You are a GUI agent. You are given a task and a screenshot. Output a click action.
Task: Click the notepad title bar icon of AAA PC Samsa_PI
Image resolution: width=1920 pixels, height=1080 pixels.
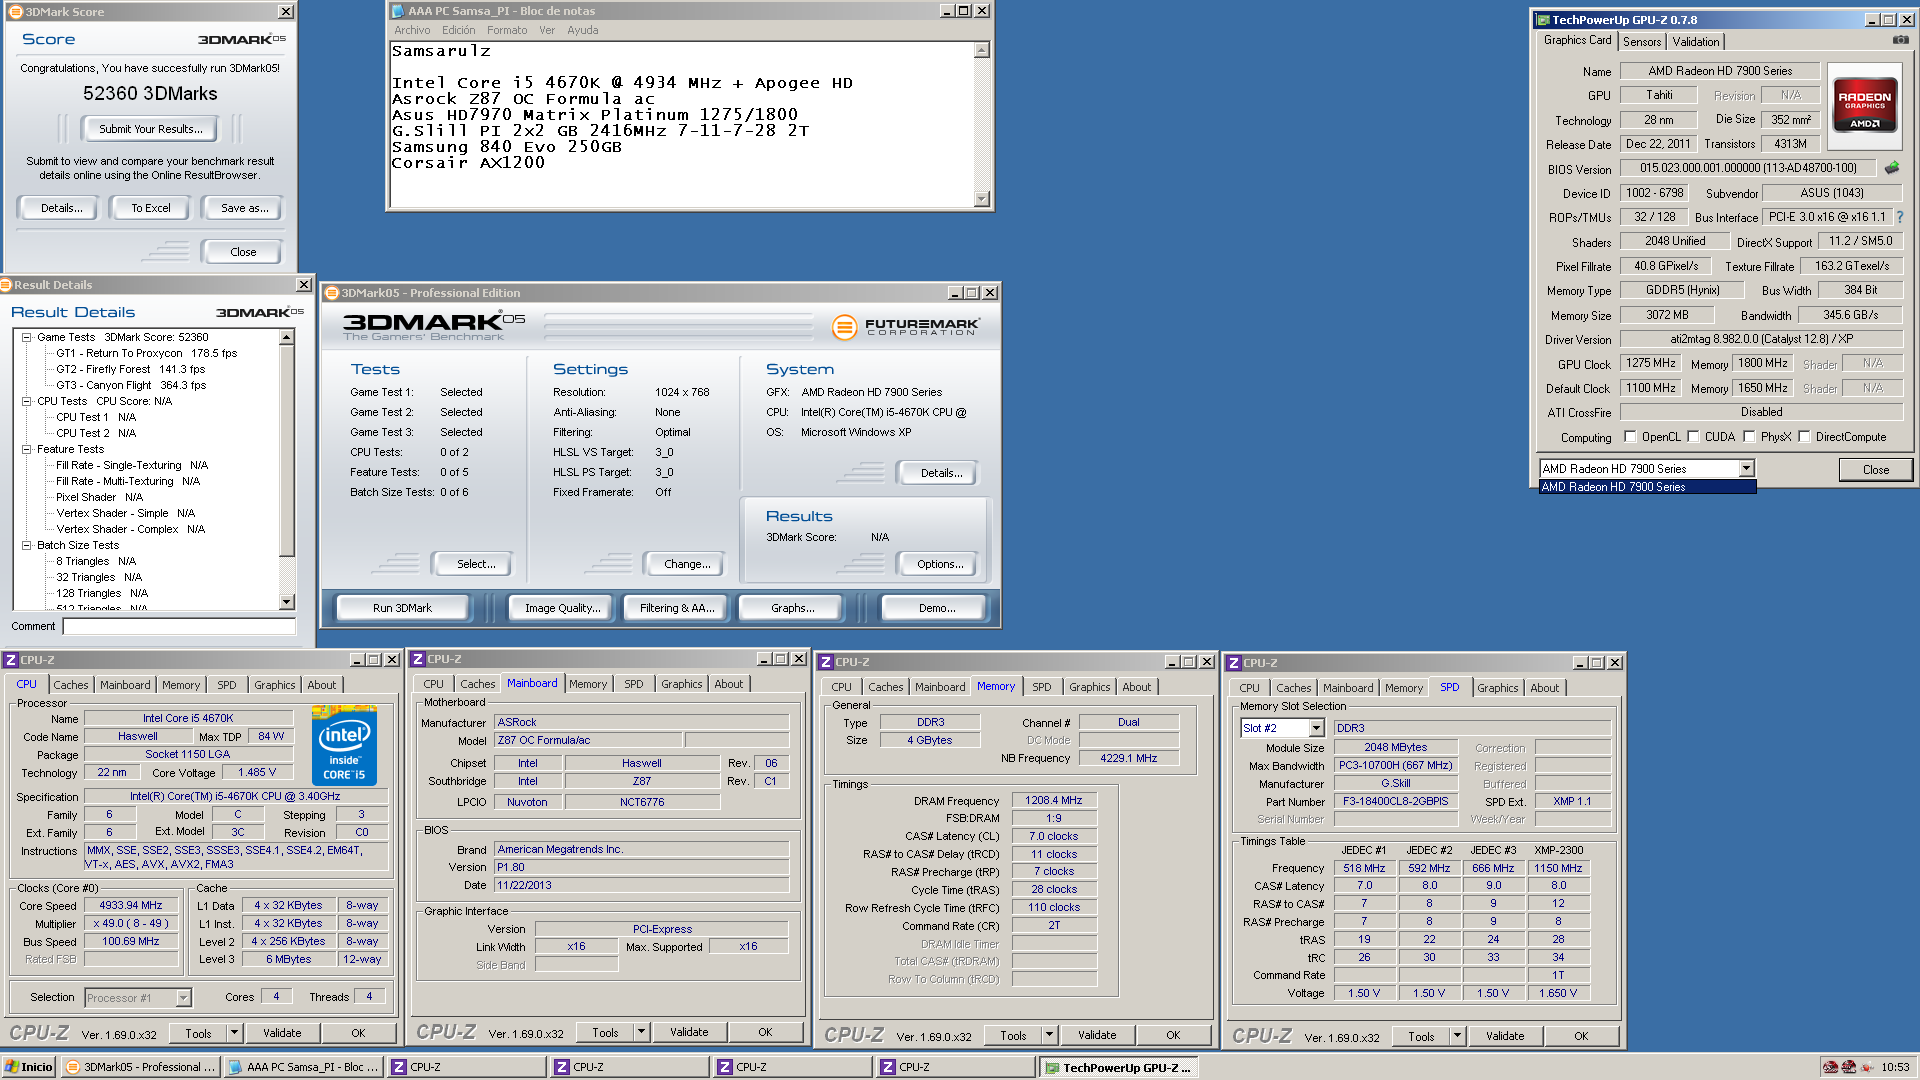click(398, 11)
